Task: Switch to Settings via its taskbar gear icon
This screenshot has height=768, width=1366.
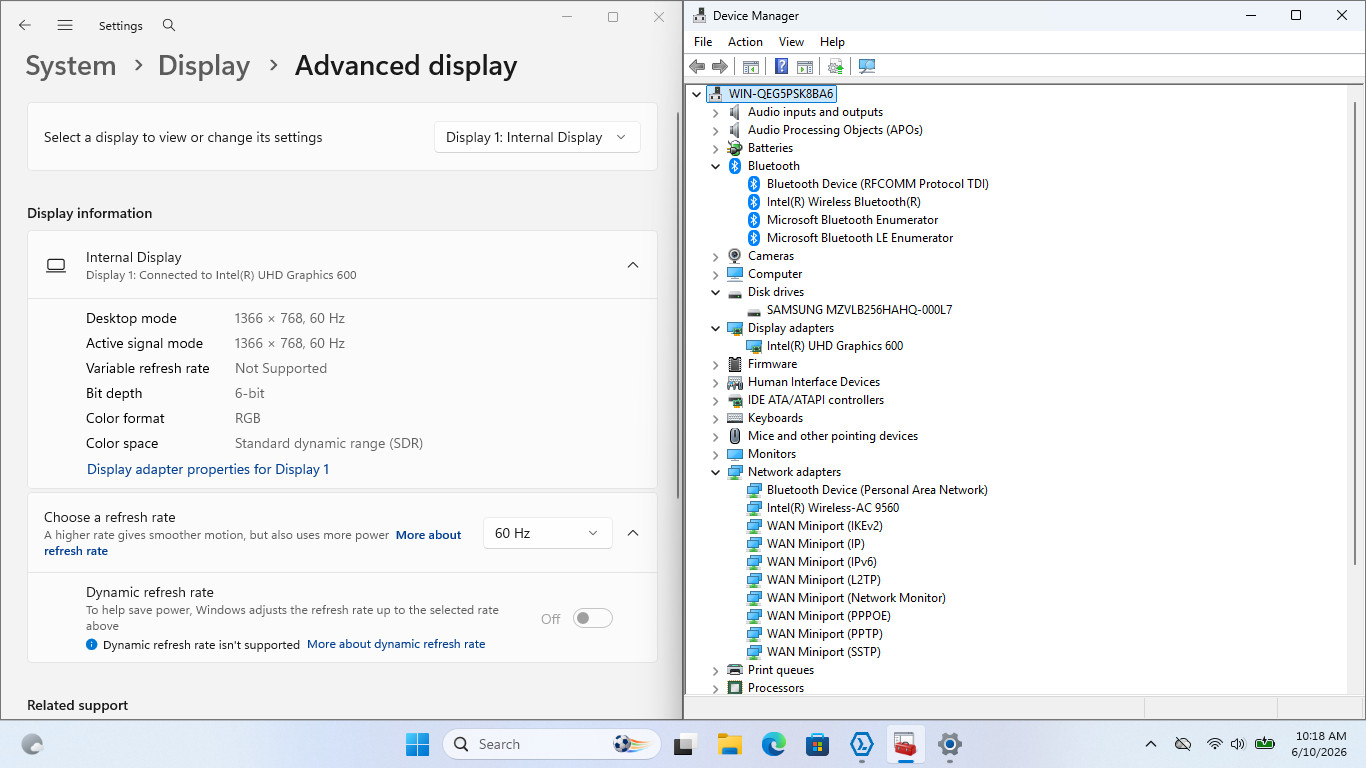Action: [949, 744]
